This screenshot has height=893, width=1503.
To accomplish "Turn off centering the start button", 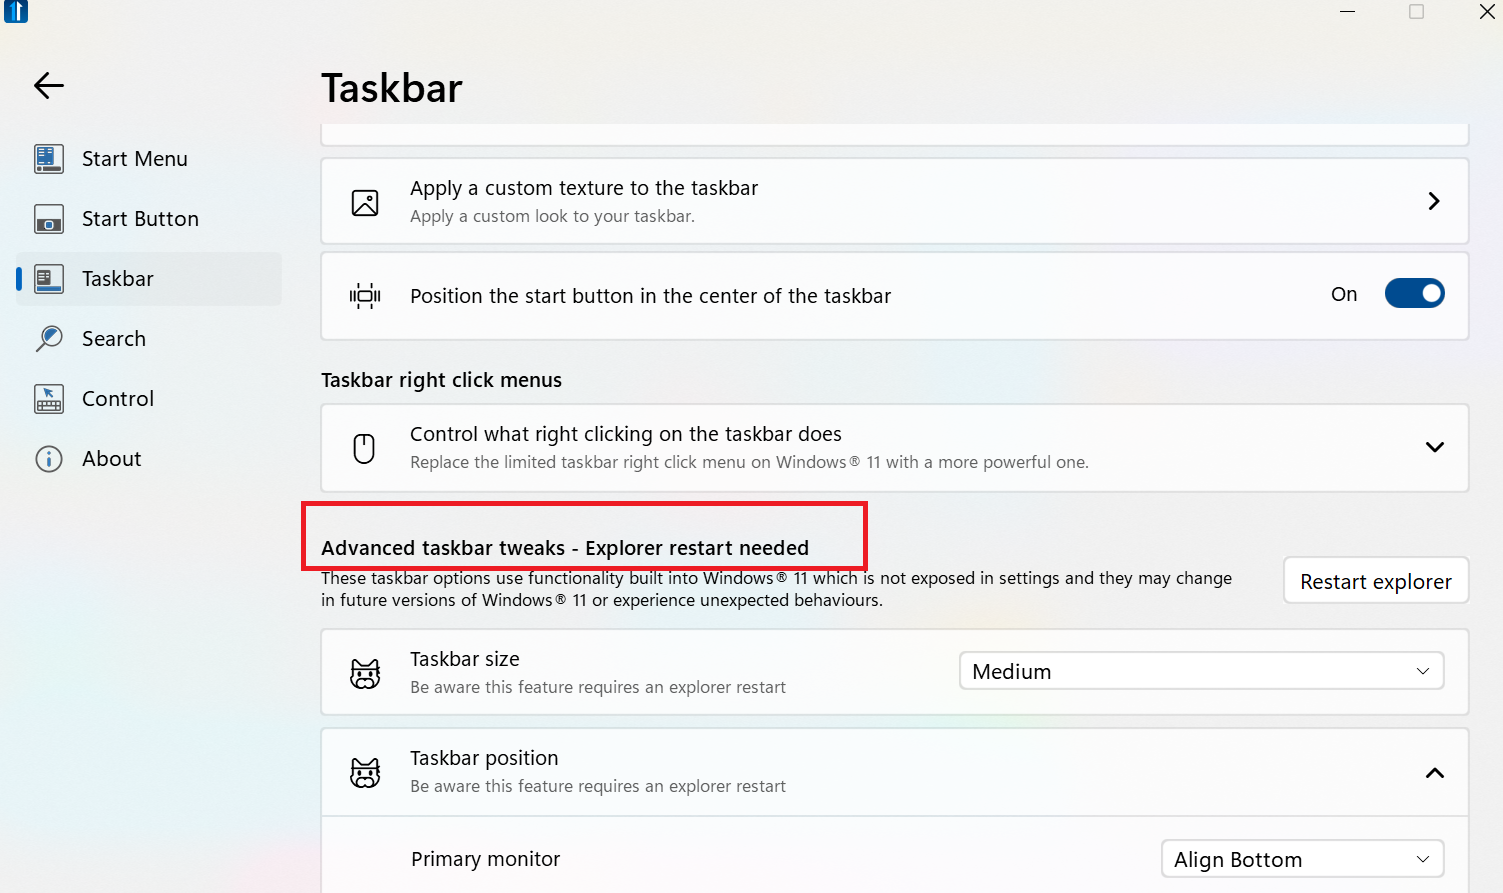I will pos(1415,293).
